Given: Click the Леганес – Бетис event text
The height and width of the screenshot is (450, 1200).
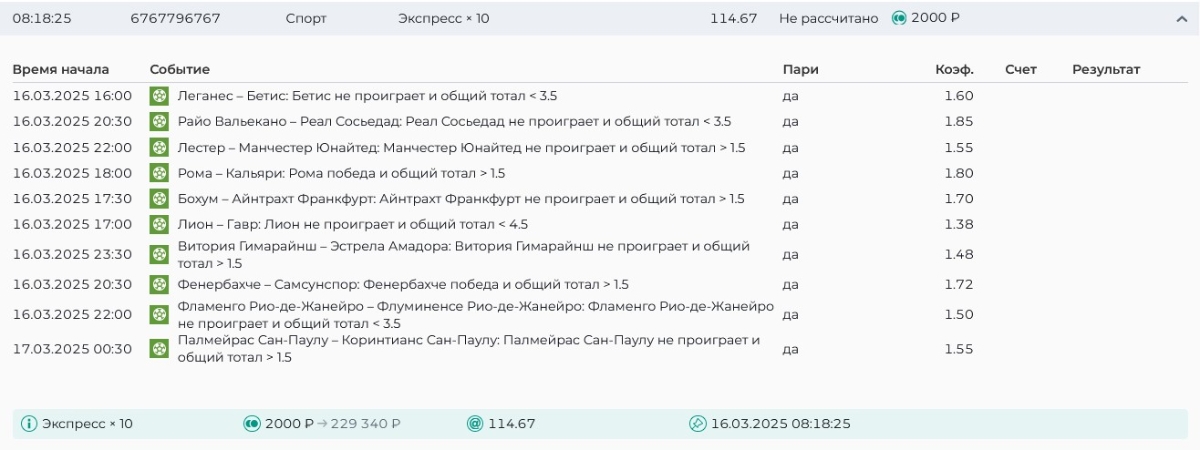Looking at the screenshot, I should [x=367, y=96].
